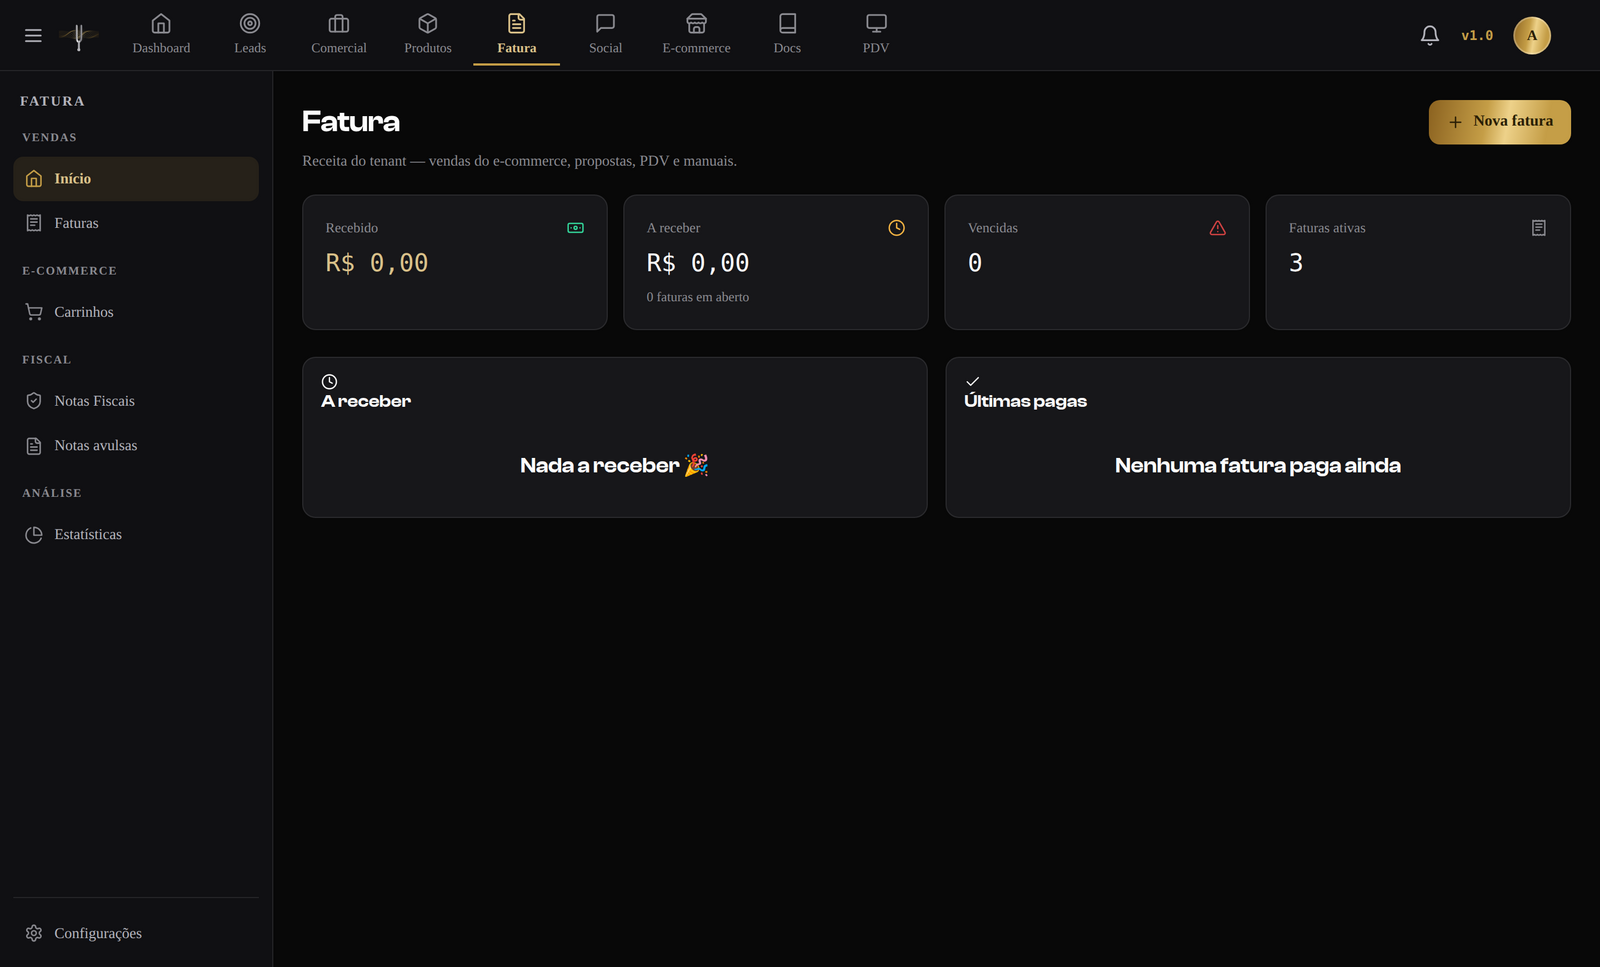Open the notifications bell

point(1430,36)
